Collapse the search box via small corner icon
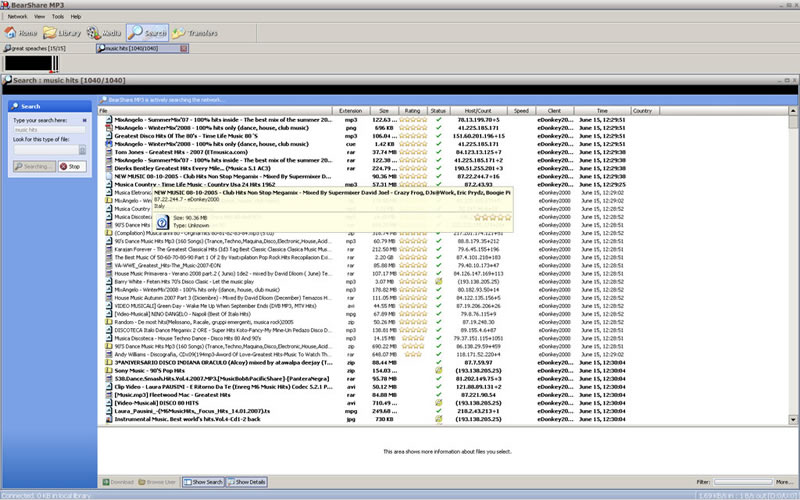The image size is (800, 500). click(85, 120)
